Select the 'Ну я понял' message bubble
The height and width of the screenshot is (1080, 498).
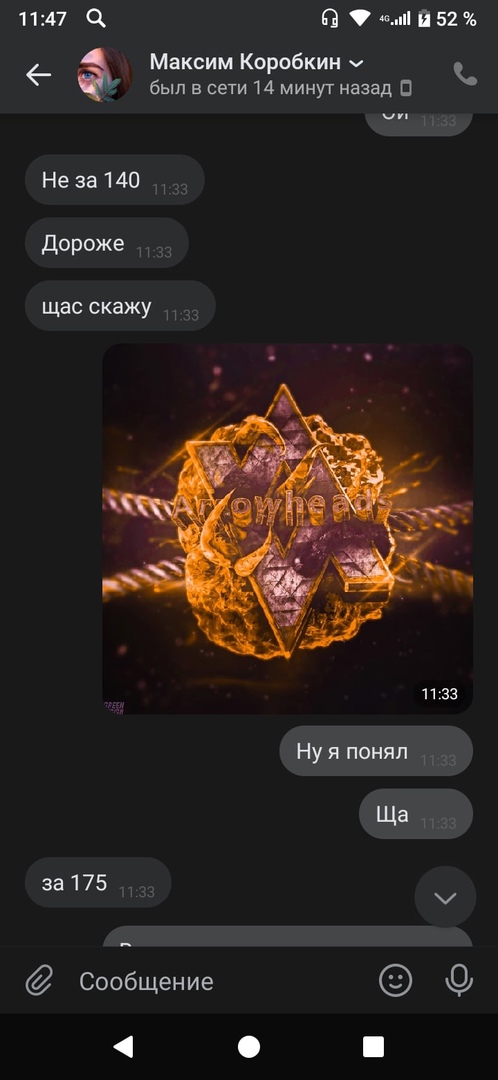coord(376,751)
